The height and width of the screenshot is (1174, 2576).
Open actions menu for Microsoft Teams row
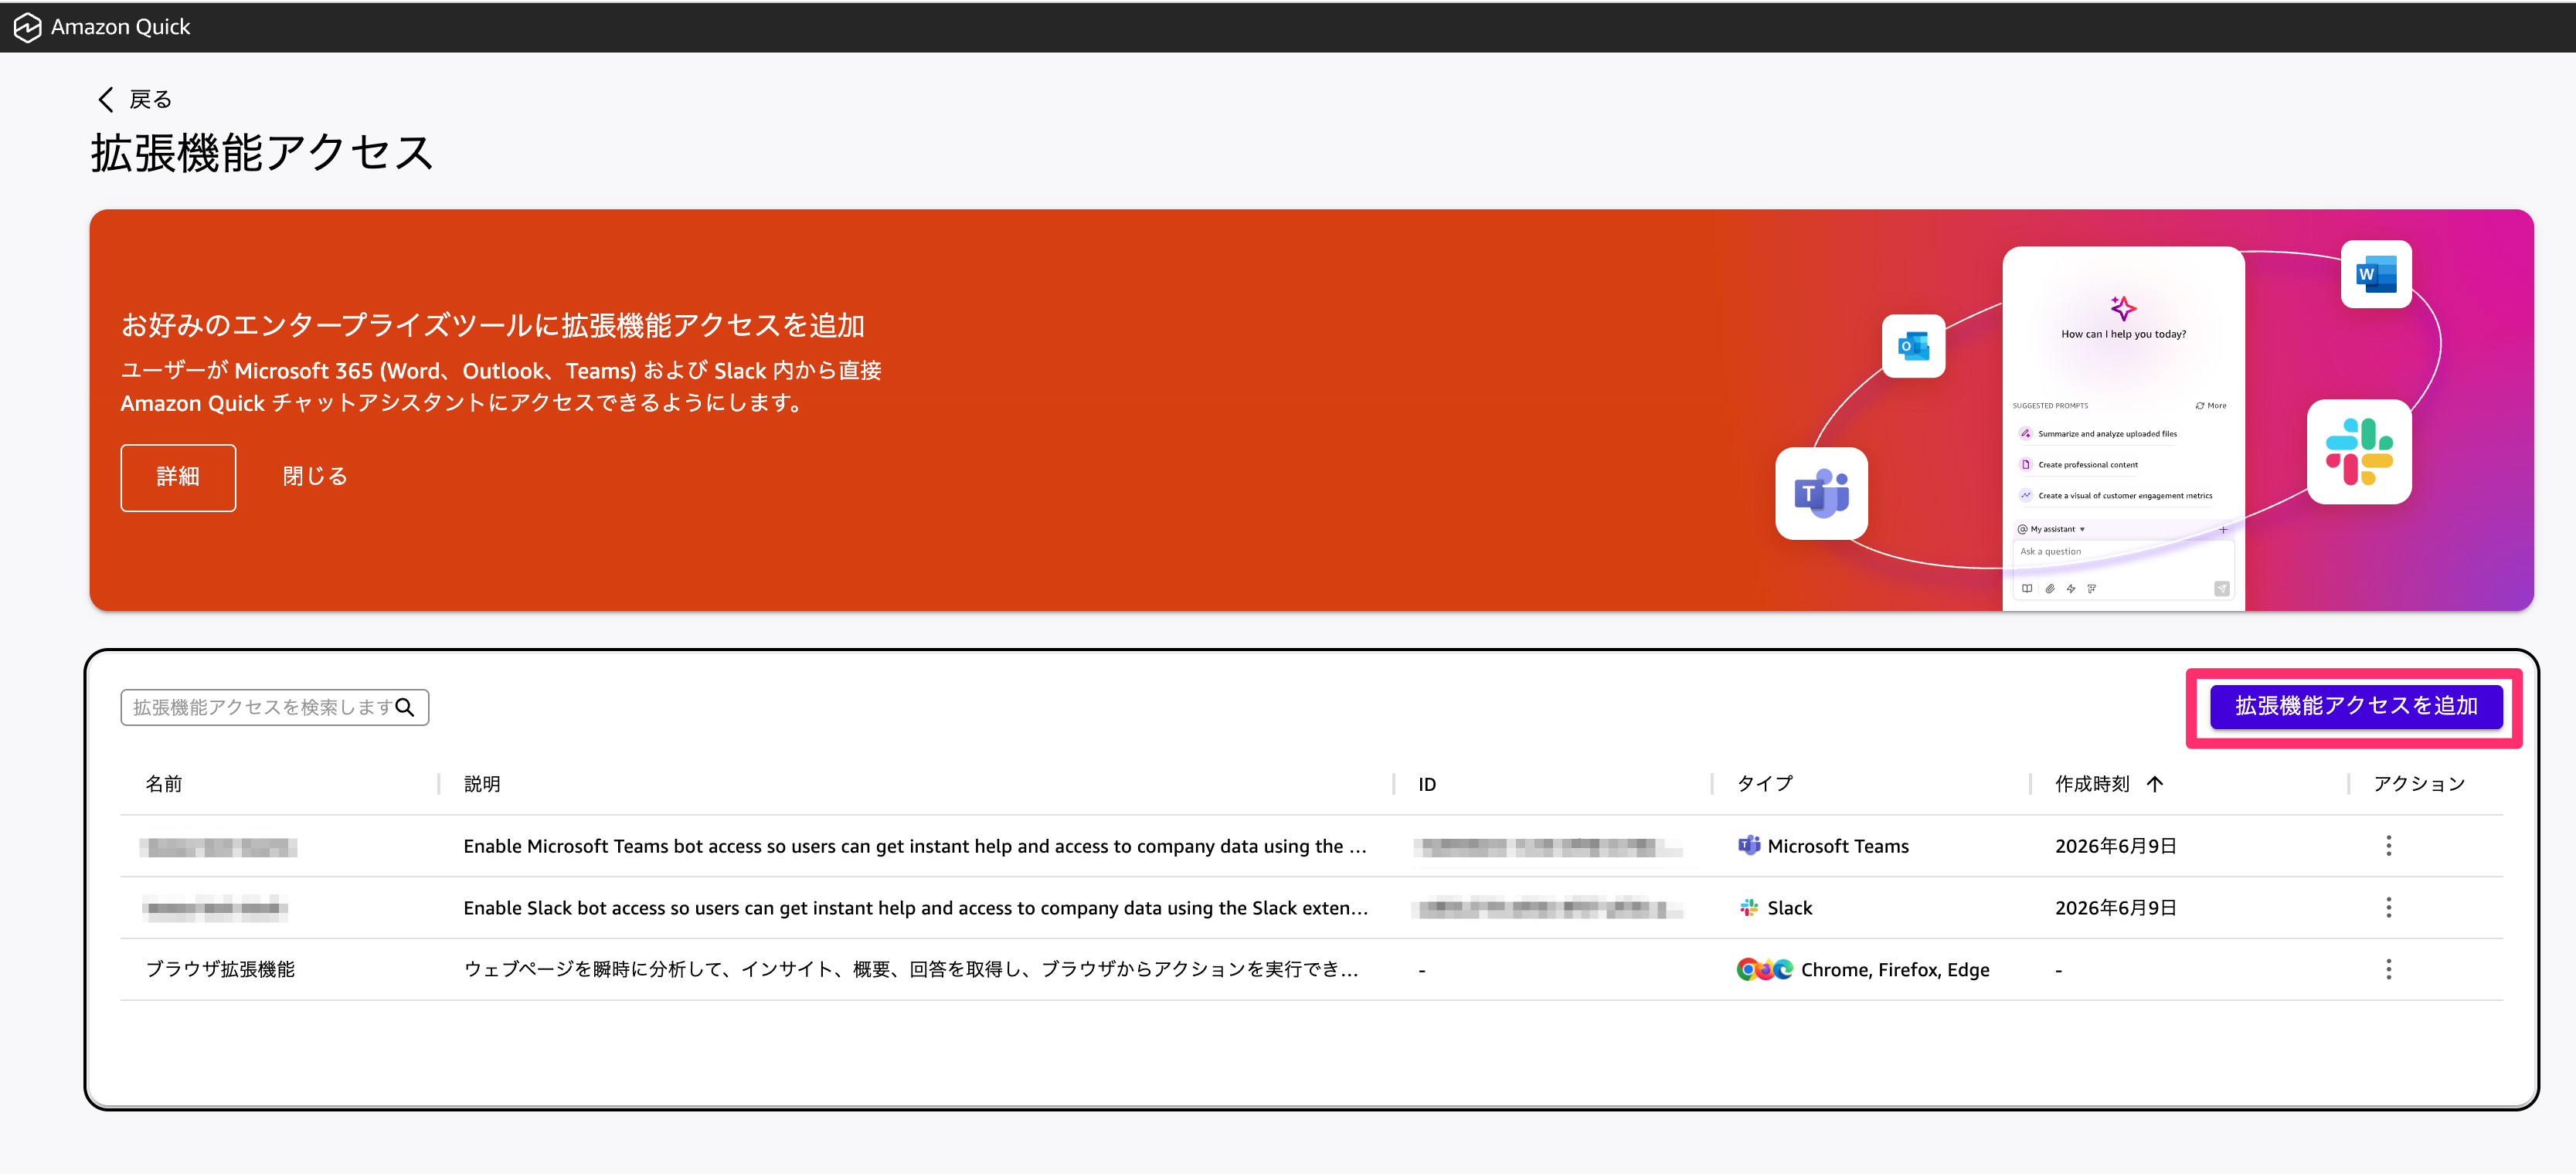pyautogui.click(x=2388, y=846)
